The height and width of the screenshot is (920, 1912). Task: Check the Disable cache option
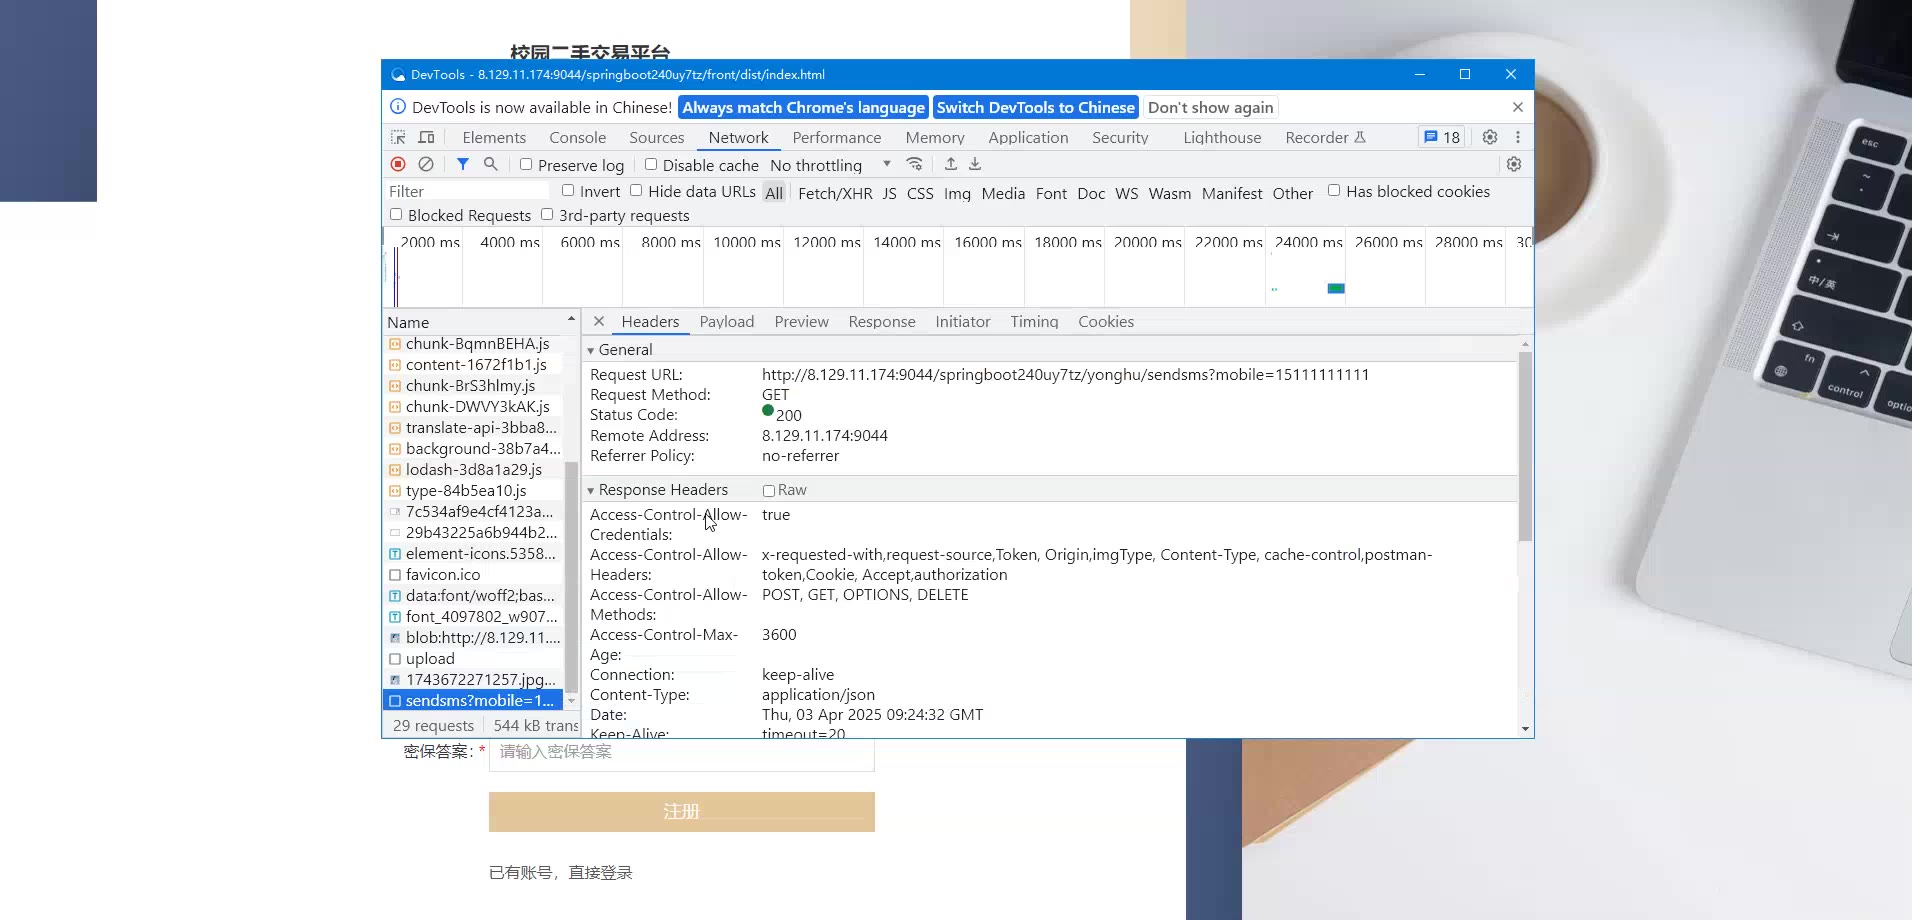[x=651, y=165]
